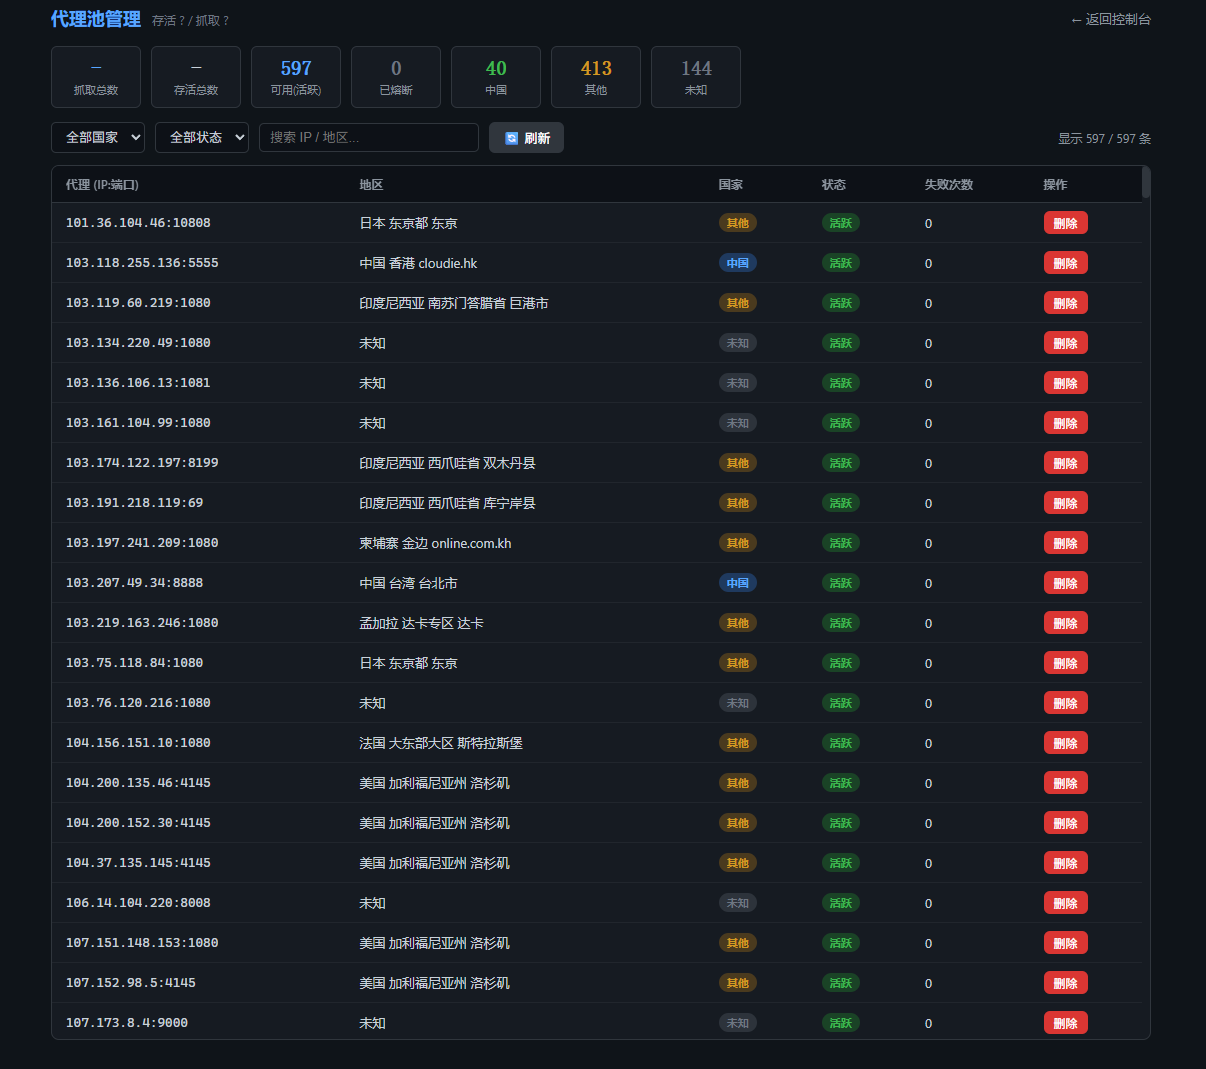
Task: Click the 存活总数 stat card
Action: click(196, 77)
